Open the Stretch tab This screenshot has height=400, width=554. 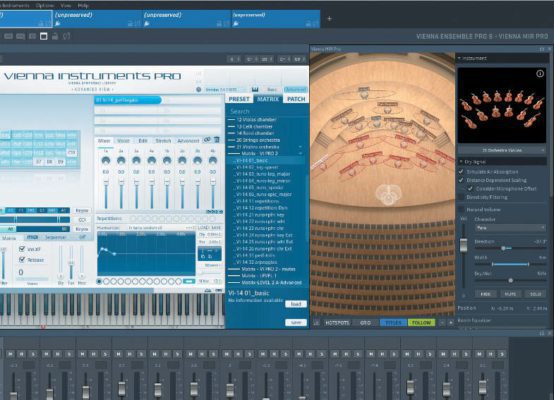tap(163, 141)
